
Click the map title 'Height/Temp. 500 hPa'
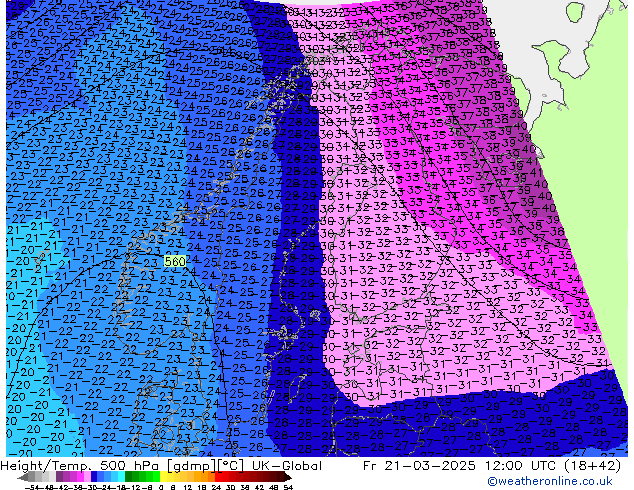(82, 466)
